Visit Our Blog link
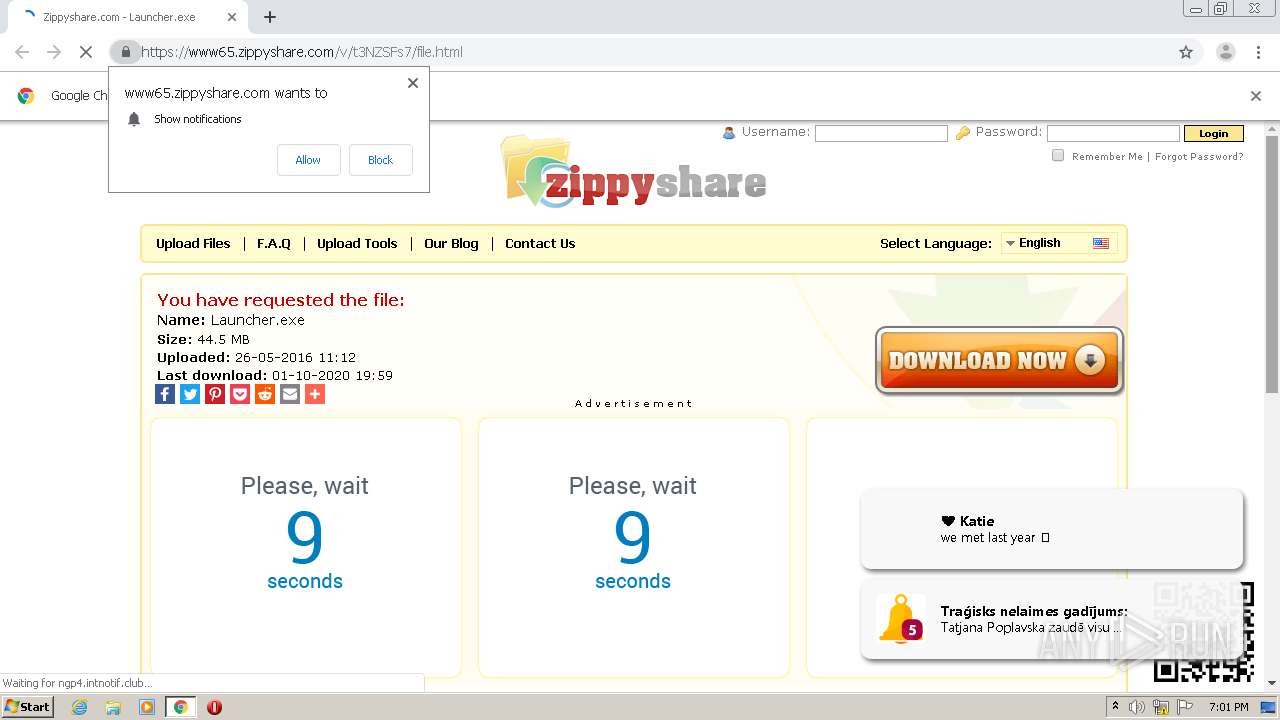The width and height of the screenshot is (1280, 720). (451, 243)
